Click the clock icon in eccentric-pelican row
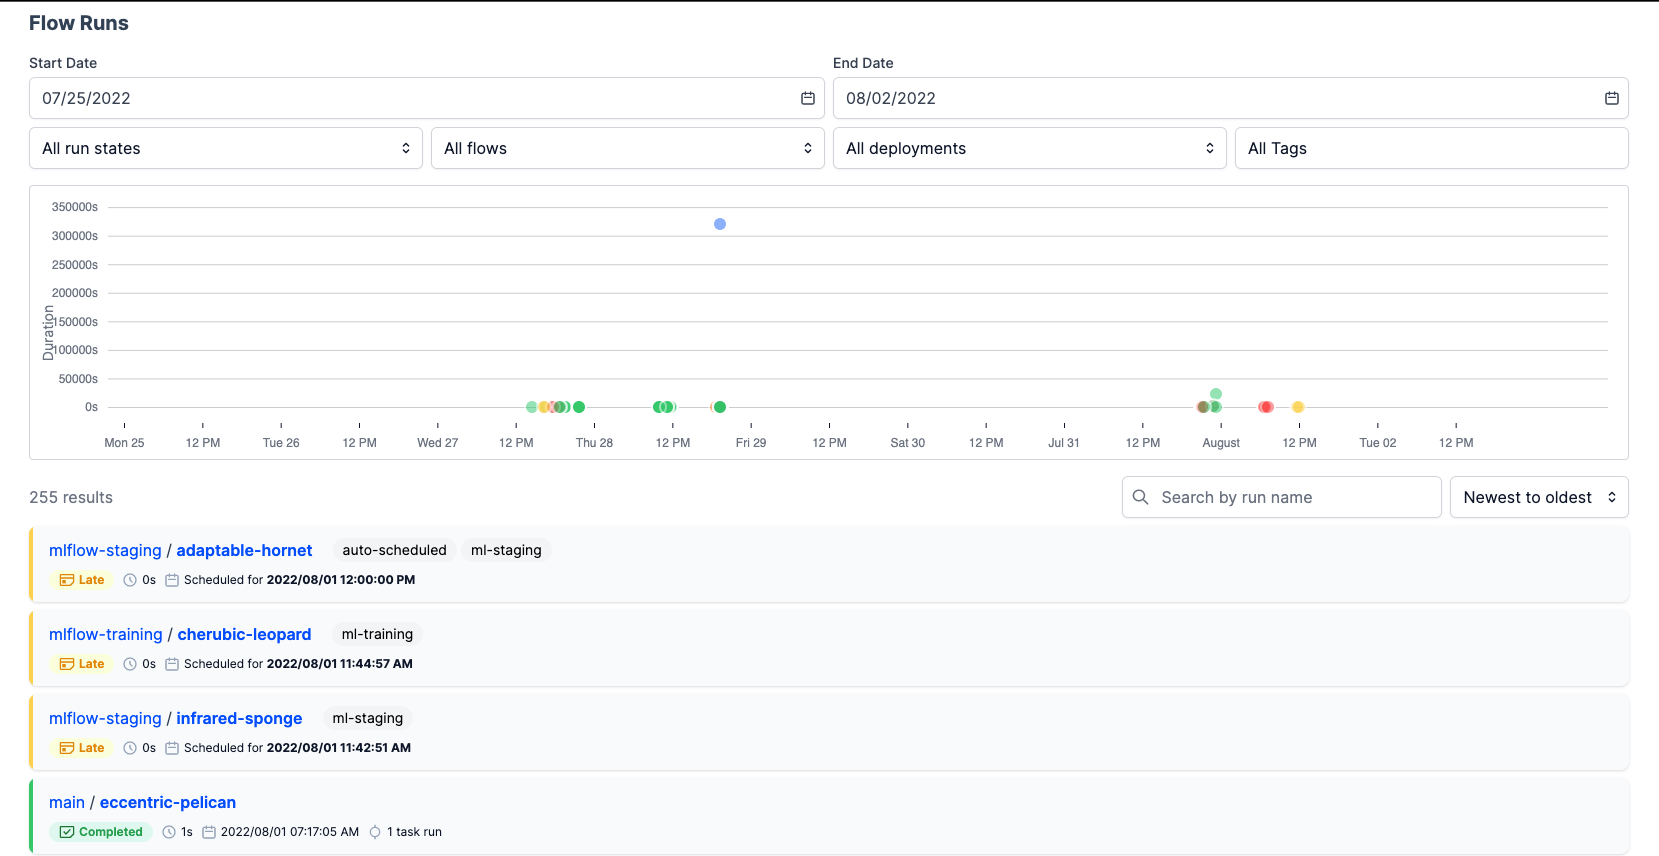The height and width of the screenshot is (856, 1659). [x=169, y=832]
